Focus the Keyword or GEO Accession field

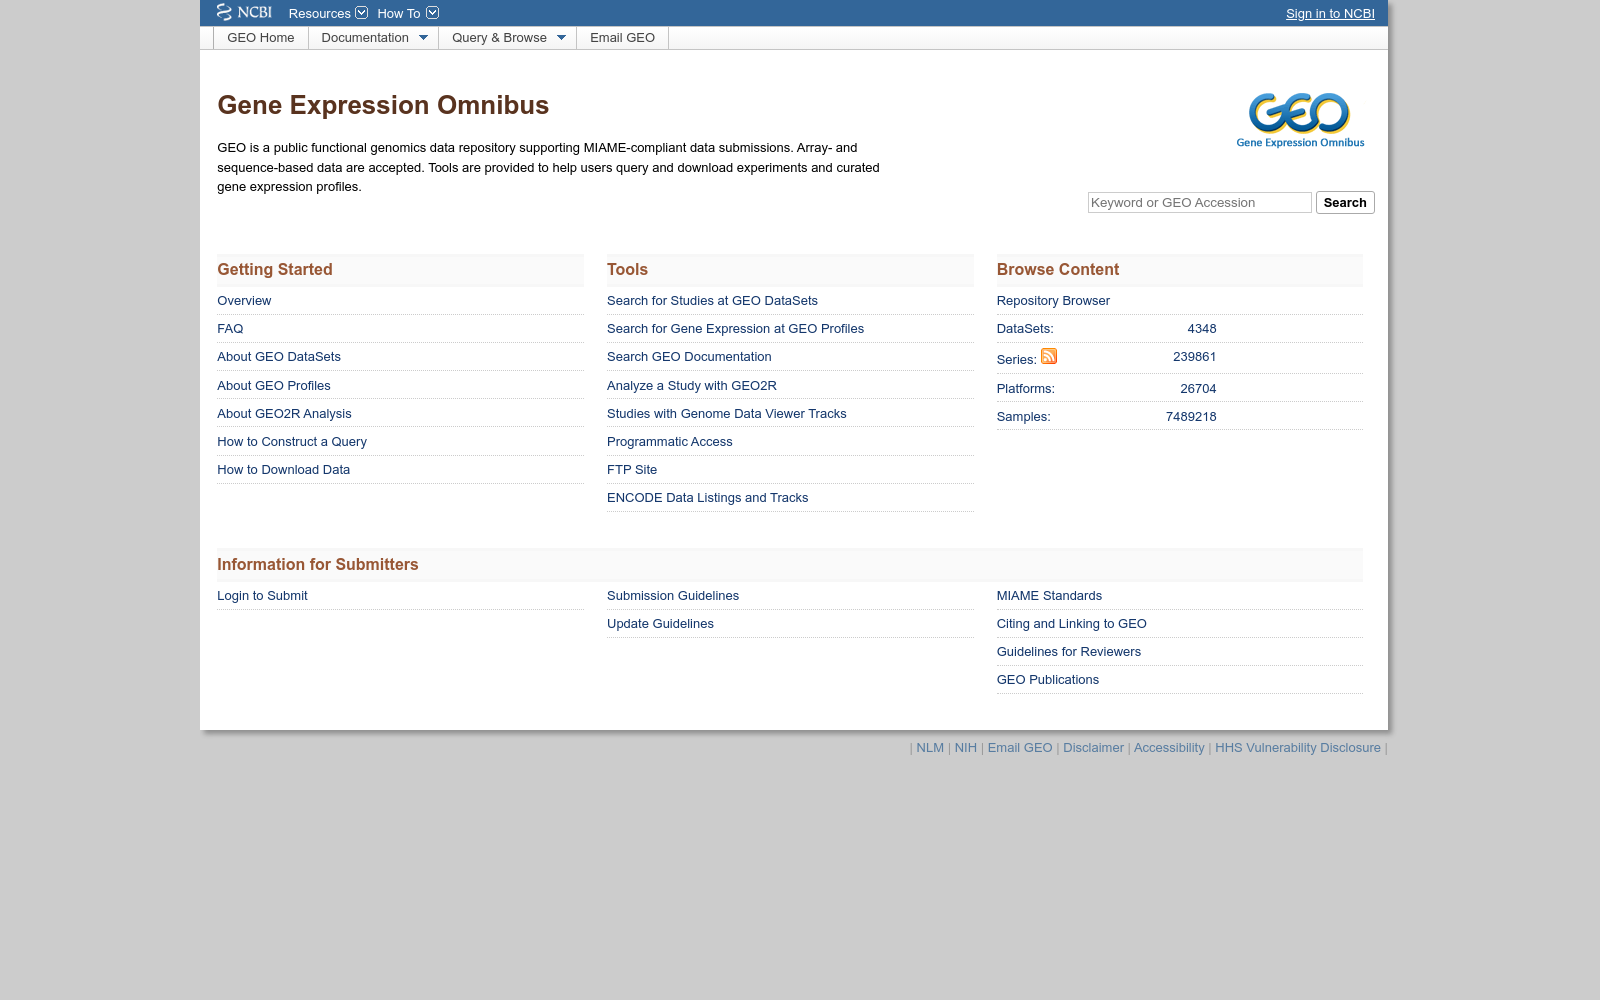coord(1199,202)
